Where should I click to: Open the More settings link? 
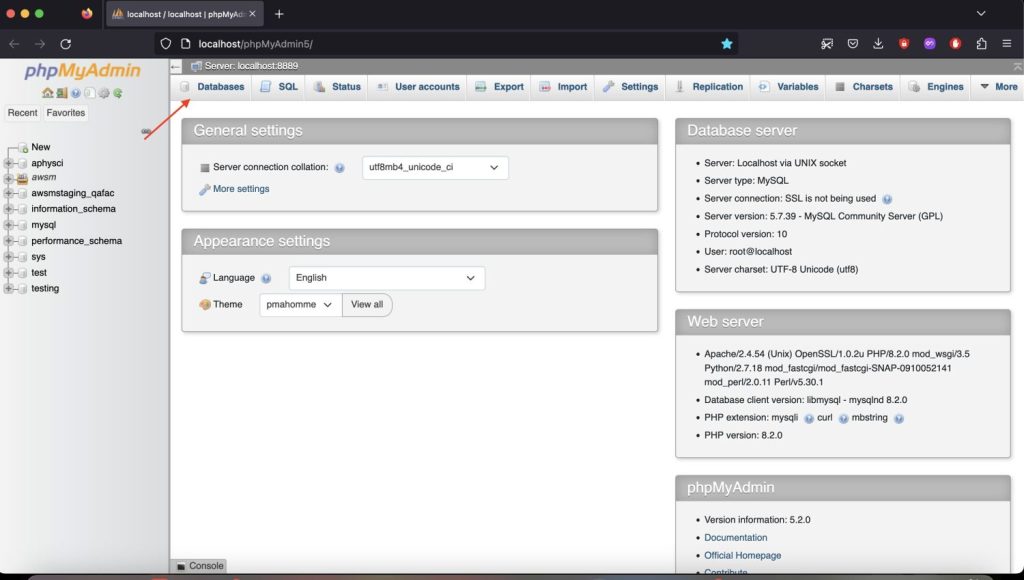click(x=240, y=189)
